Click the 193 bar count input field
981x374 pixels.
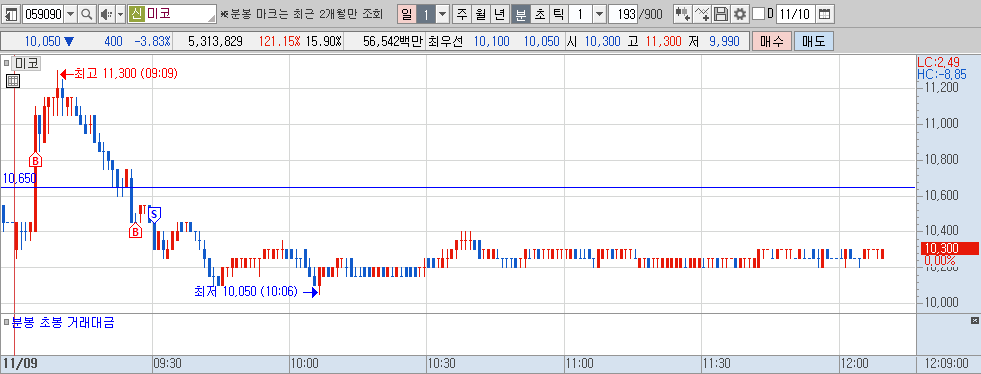pos(623,14)
